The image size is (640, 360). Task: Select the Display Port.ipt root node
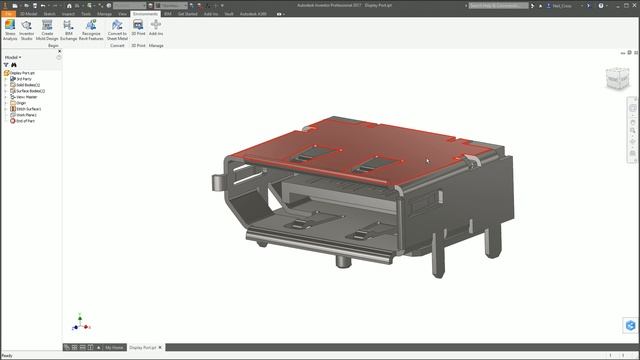(x=19, y=73)
